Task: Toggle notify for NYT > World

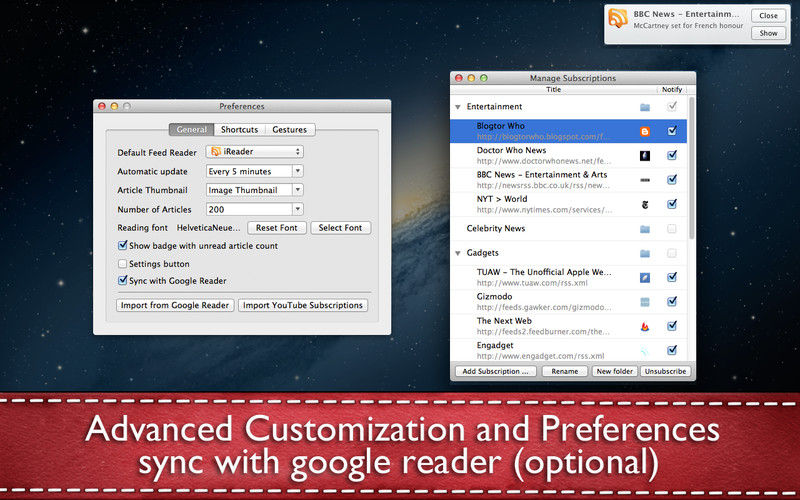Action: coord(672,204)
